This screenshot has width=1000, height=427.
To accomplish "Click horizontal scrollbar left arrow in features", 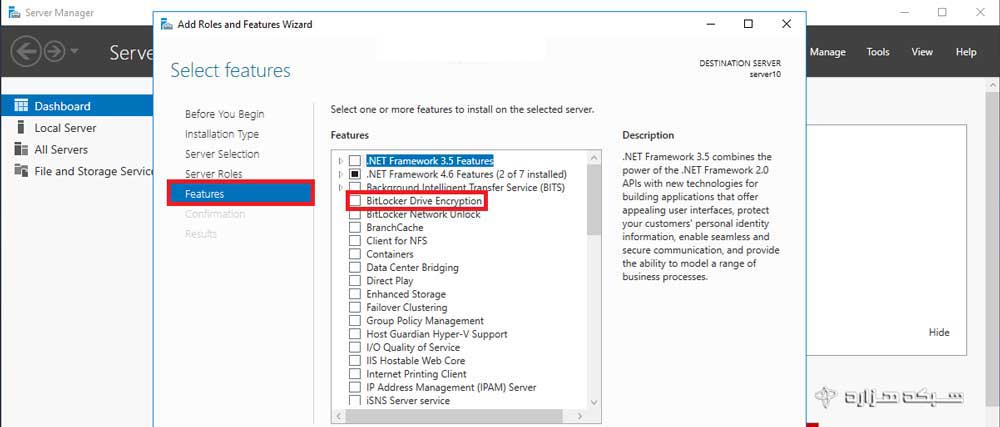I will tap(339, 416).
